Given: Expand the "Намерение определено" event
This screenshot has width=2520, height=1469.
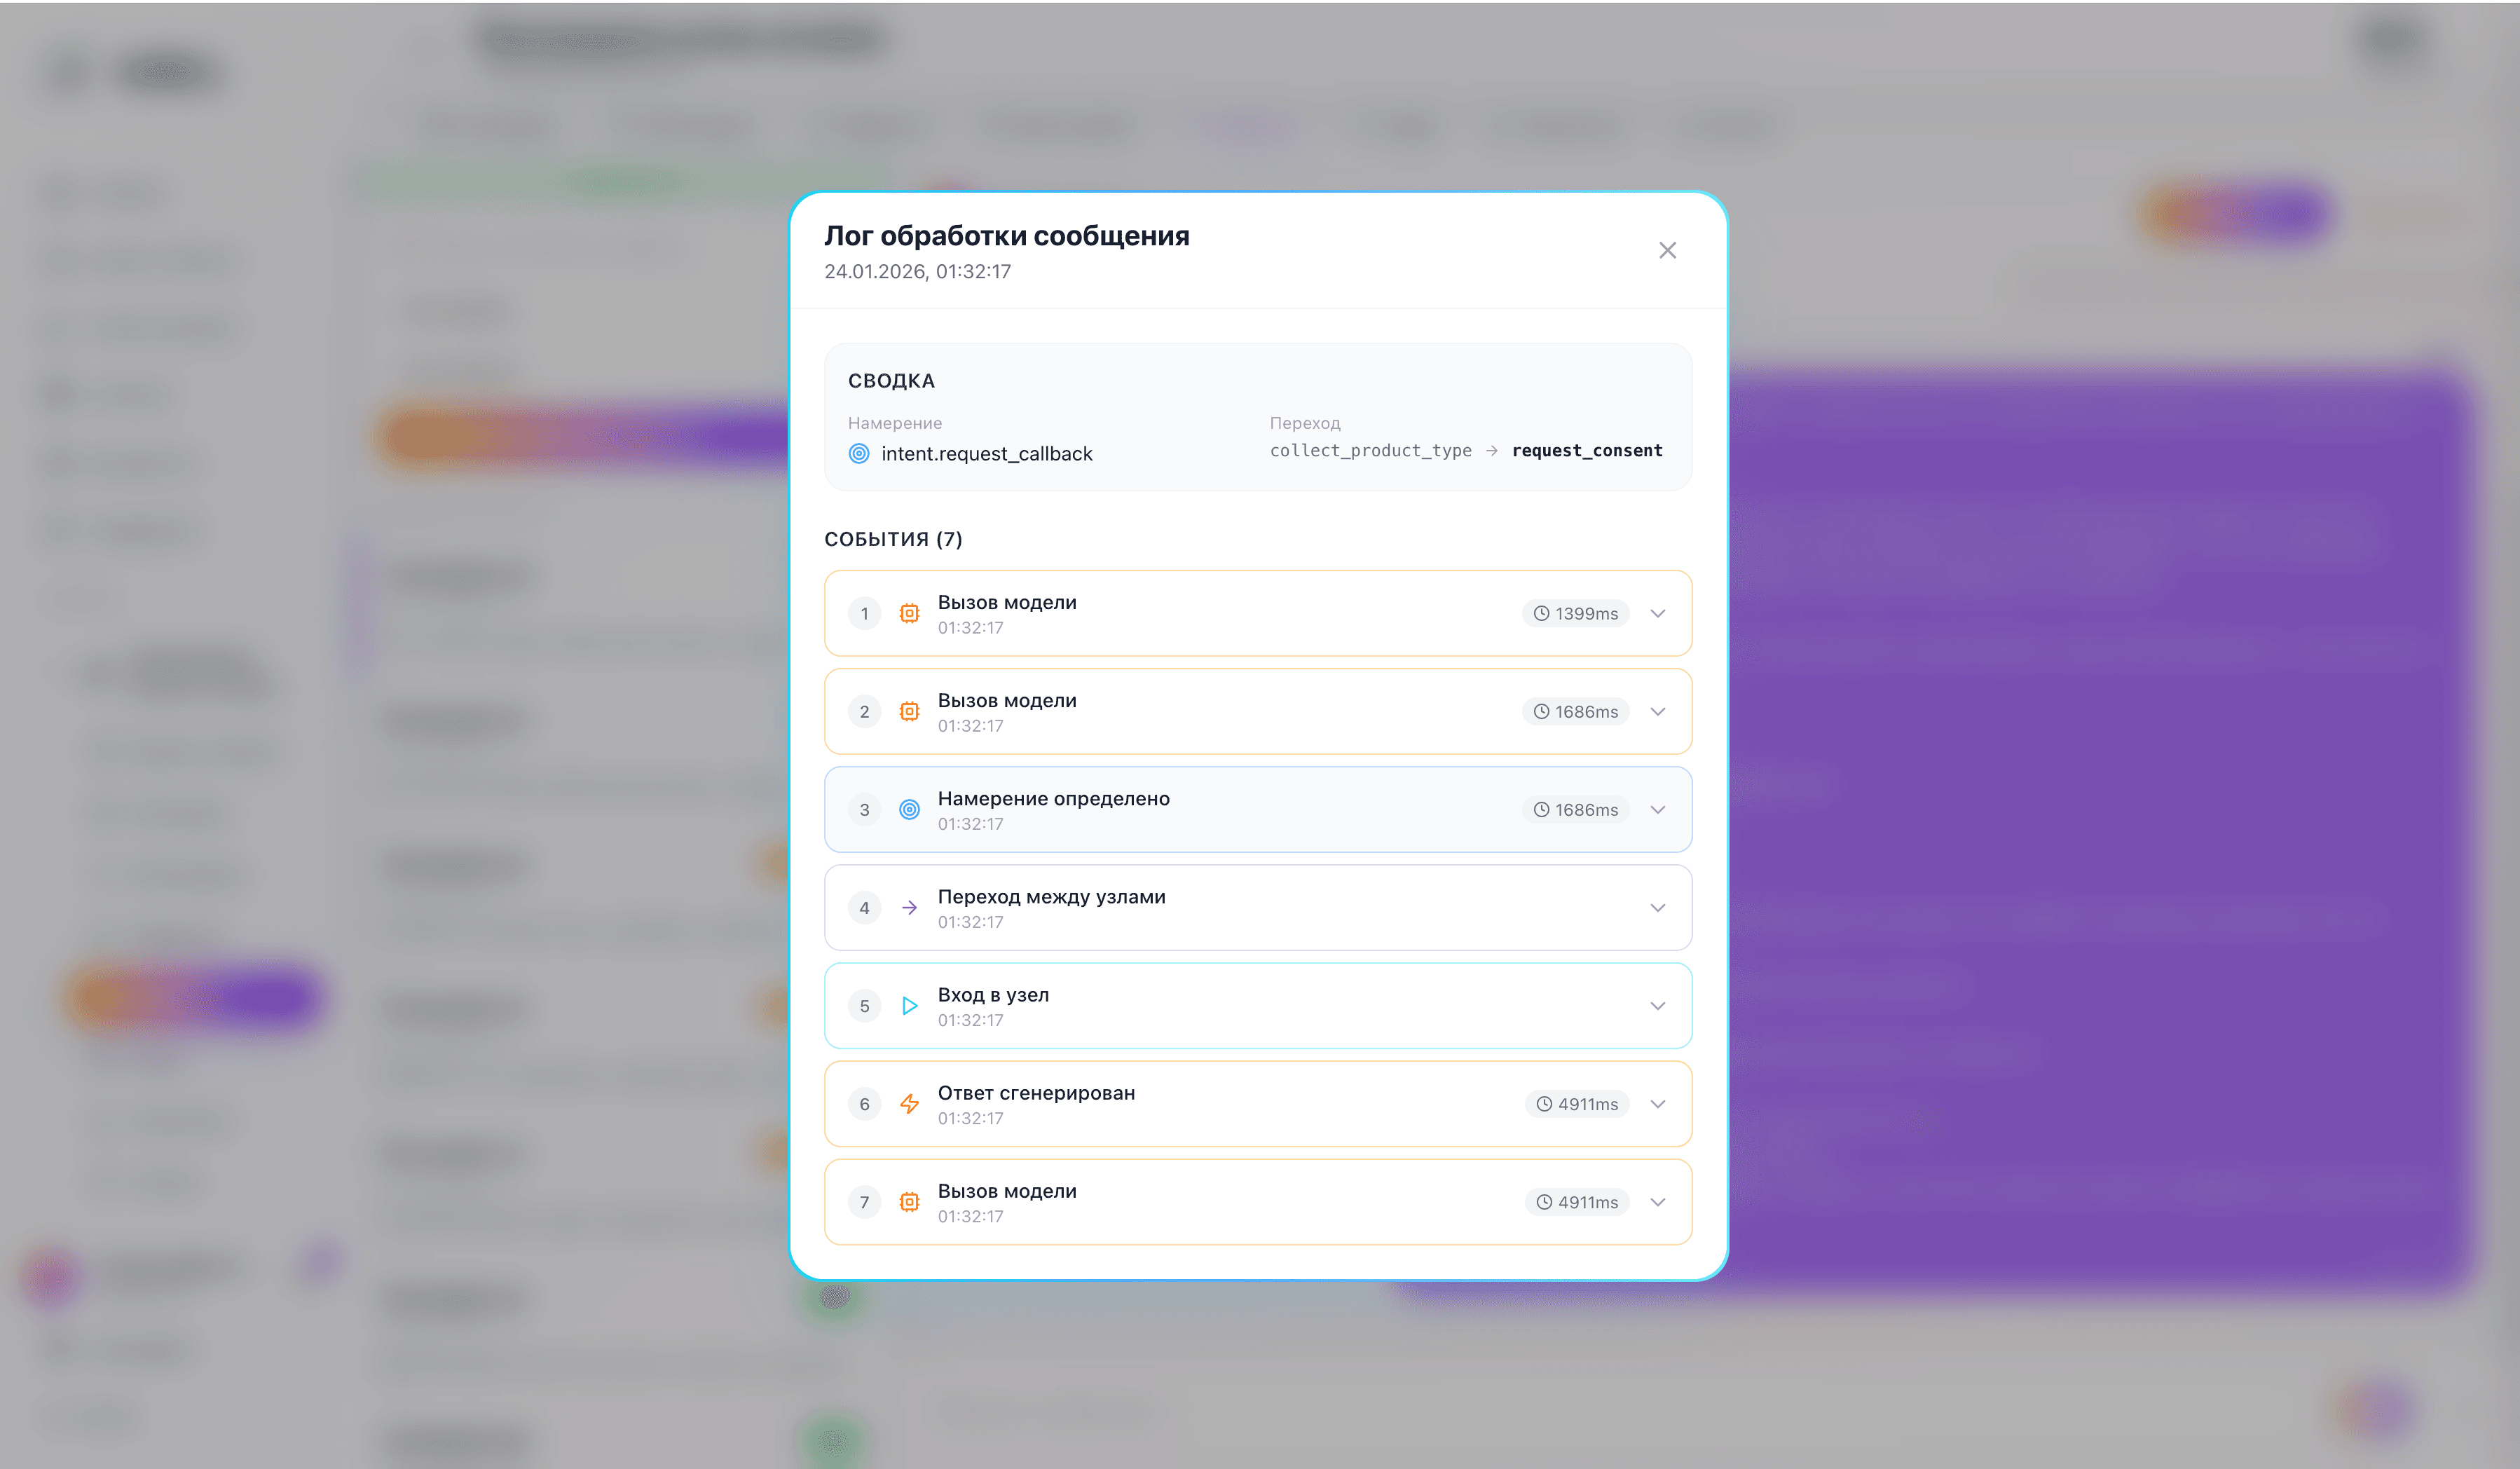Looking at the screenshot, I should (x=1657, y=809).
